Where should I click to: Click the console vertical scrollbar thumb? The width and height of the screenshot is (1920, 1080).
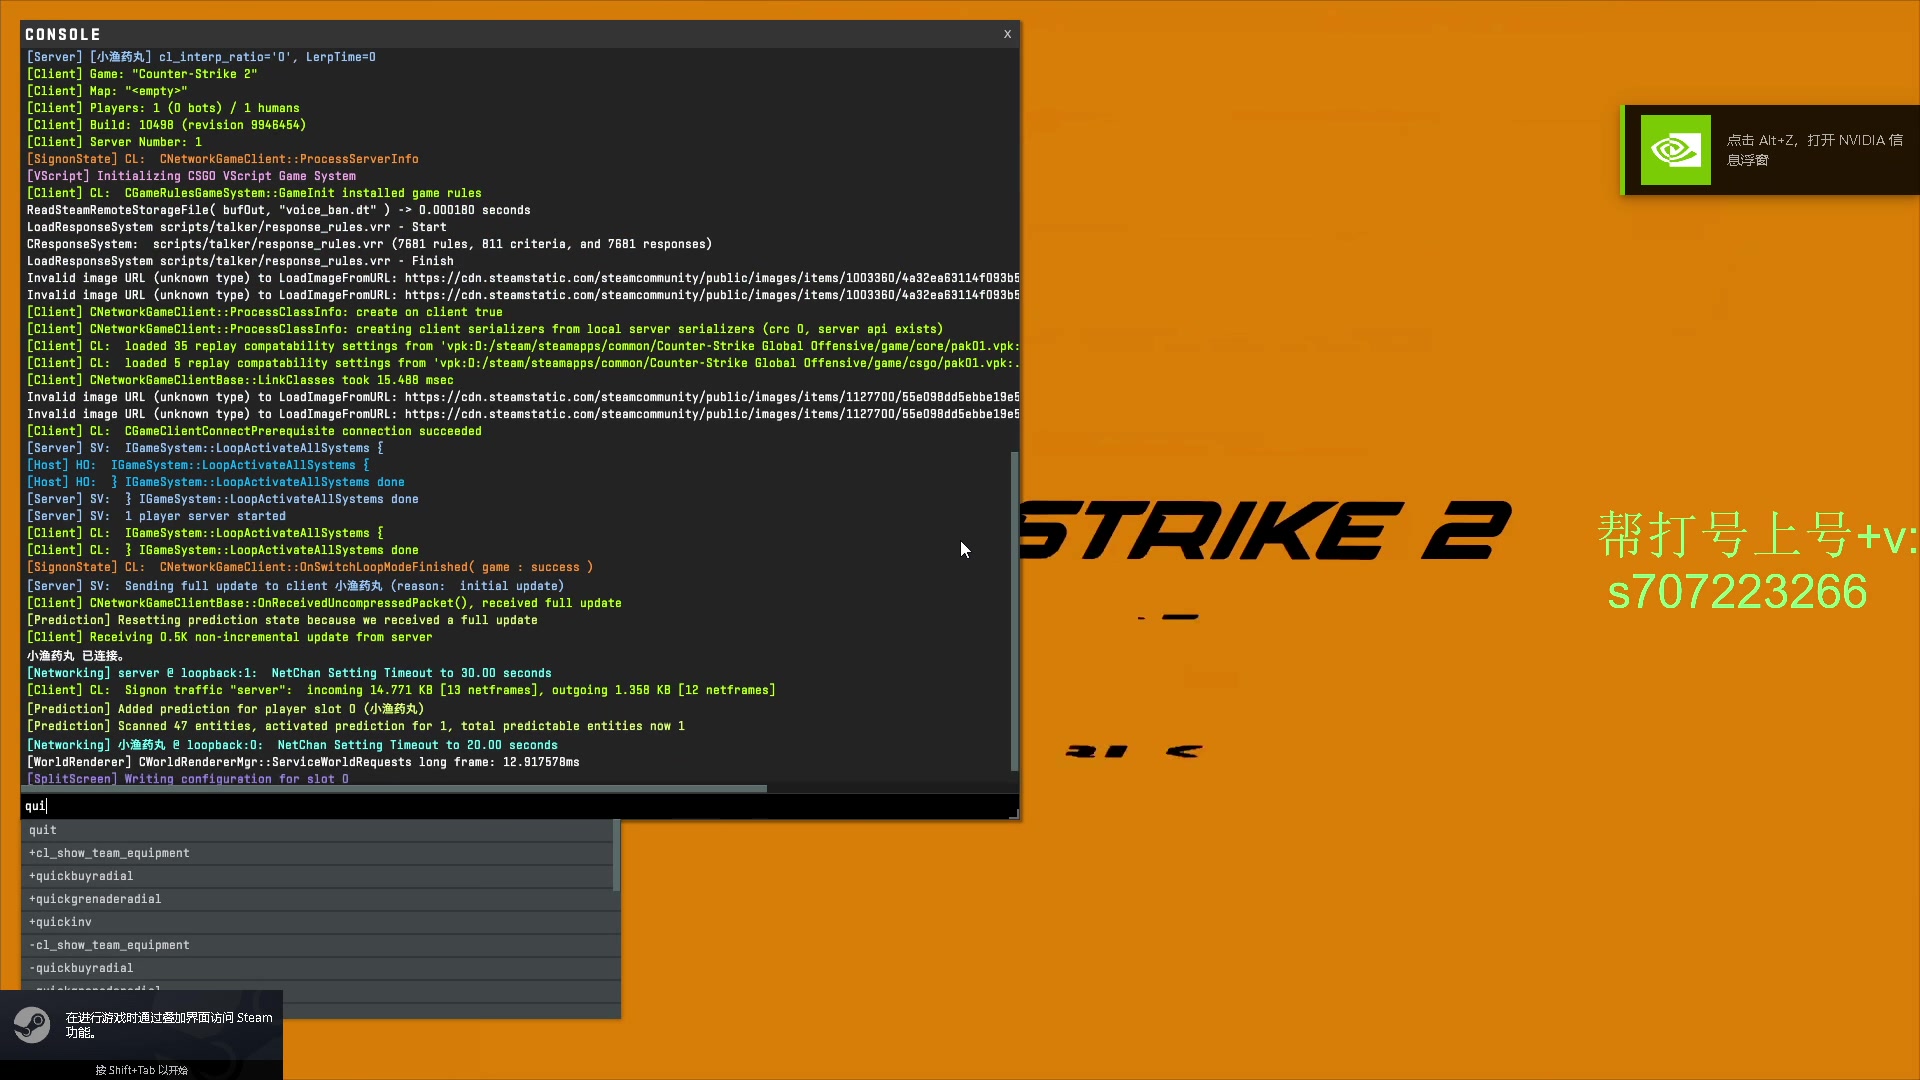point(1014,611)
